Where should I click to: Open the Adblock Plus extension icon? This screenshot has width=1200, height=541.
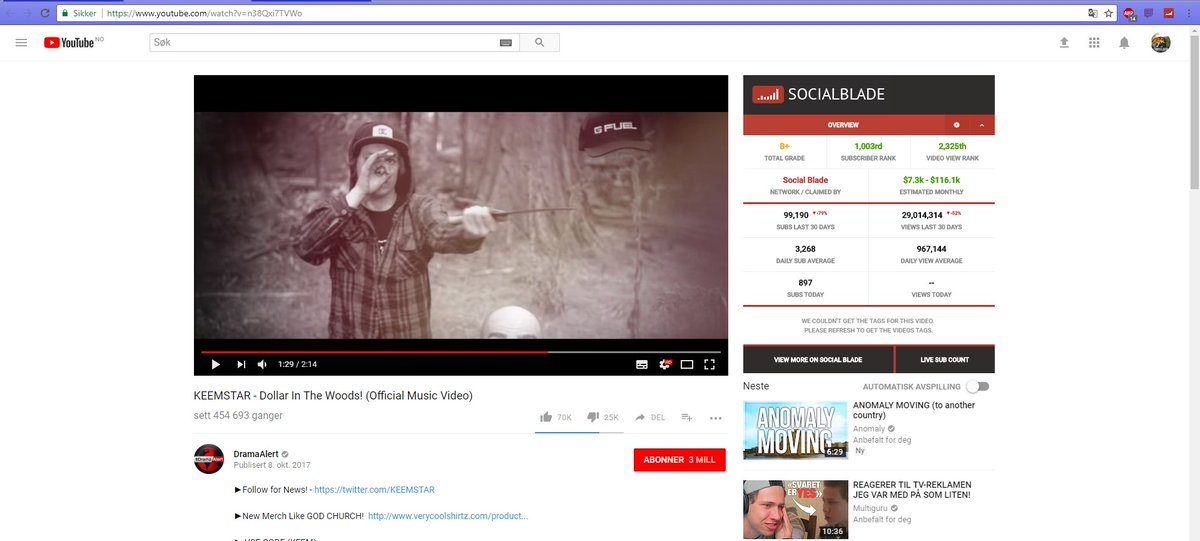click(x=1129, y=14)
